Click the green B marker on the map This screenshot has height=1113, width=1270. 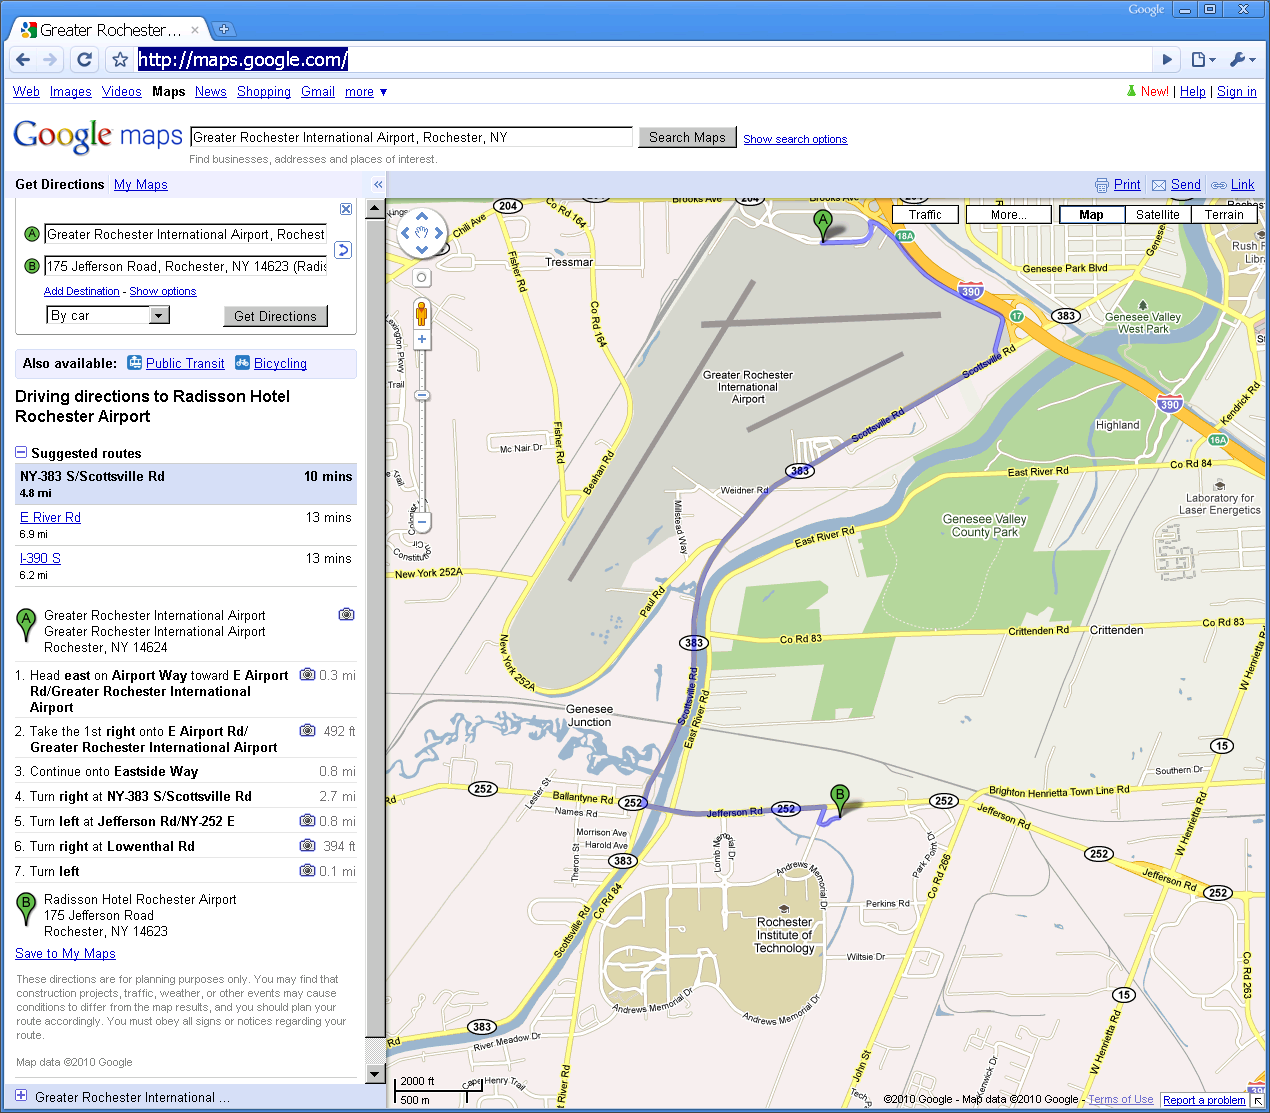coord(840,800)
